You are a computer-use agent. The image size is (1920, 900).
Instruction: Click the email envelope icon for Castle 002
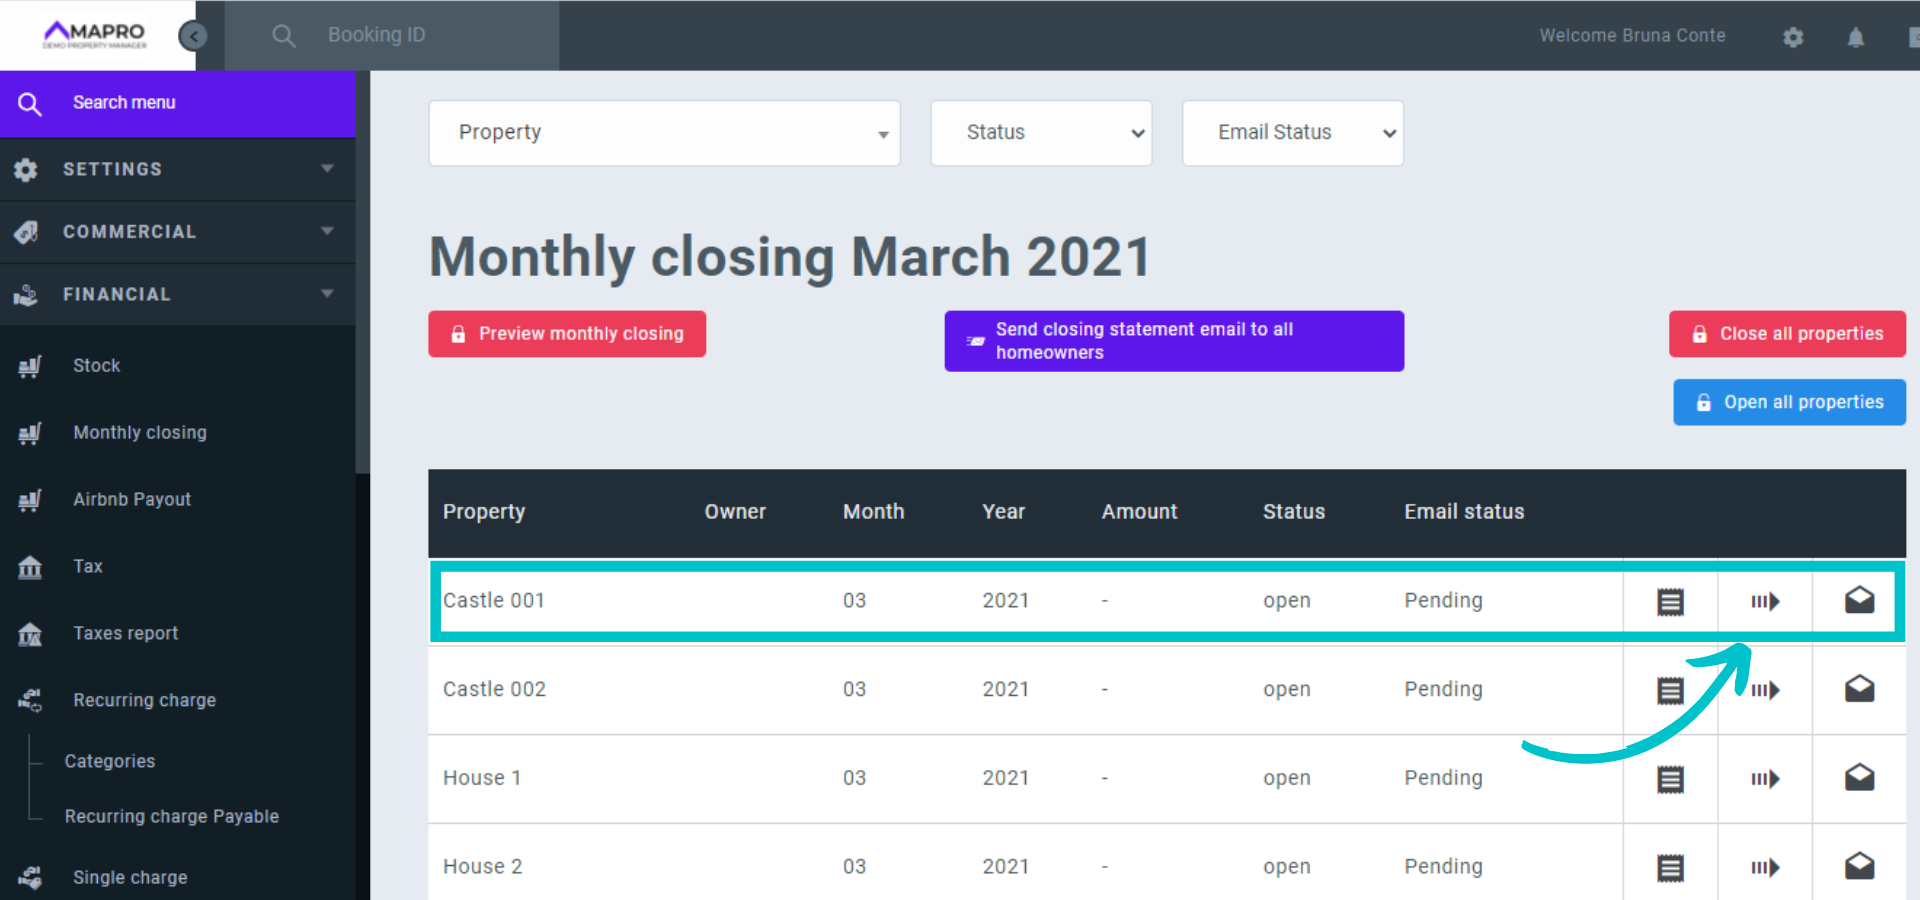[1859, 689]
